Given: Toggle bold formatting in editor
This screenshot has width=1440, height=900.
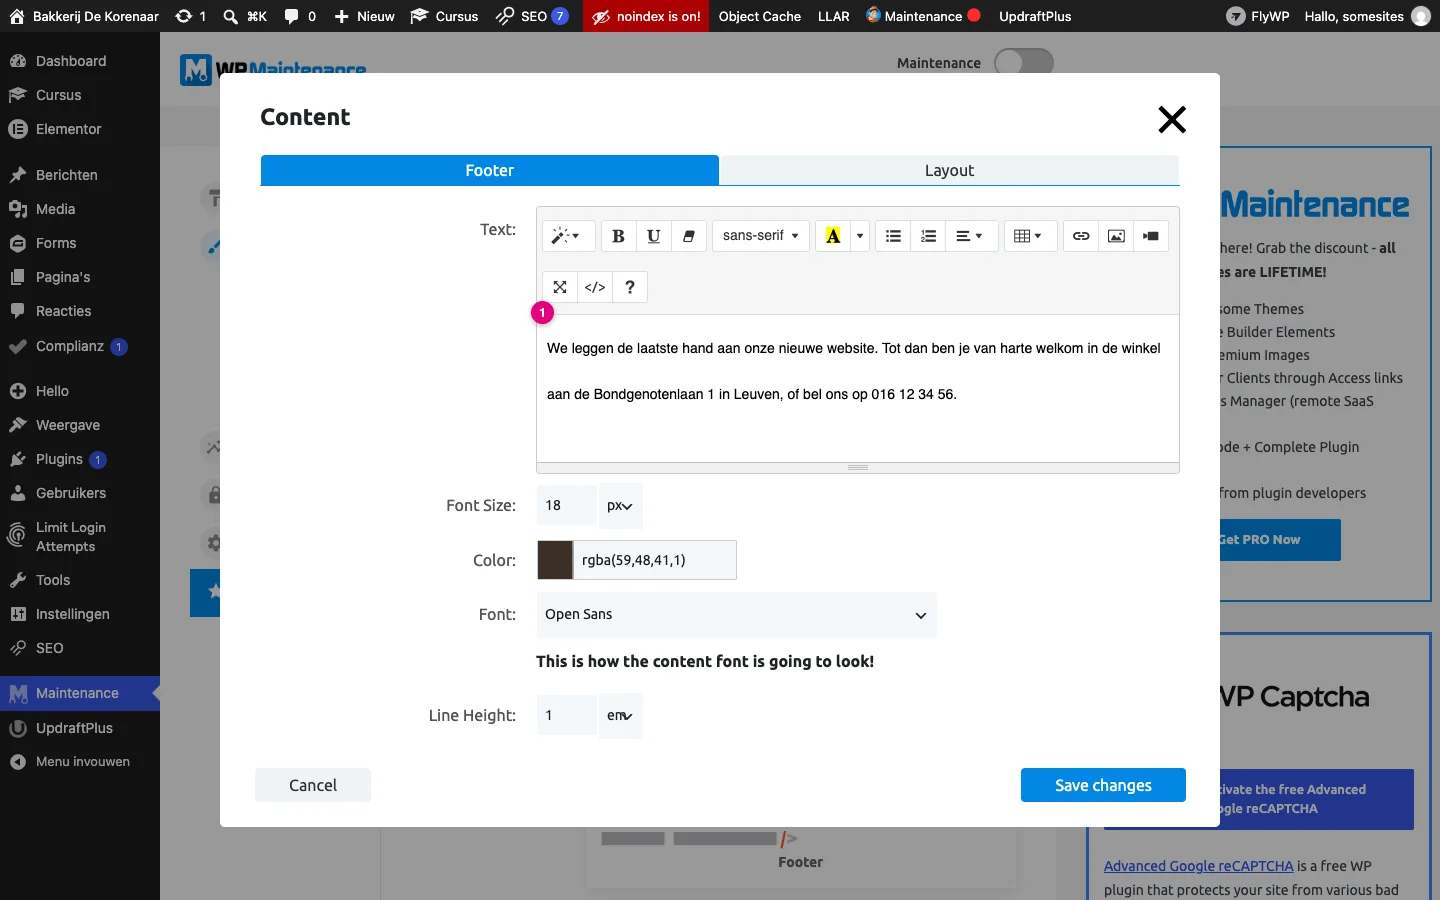Looking at the screenshot, I should pos(618,236).
